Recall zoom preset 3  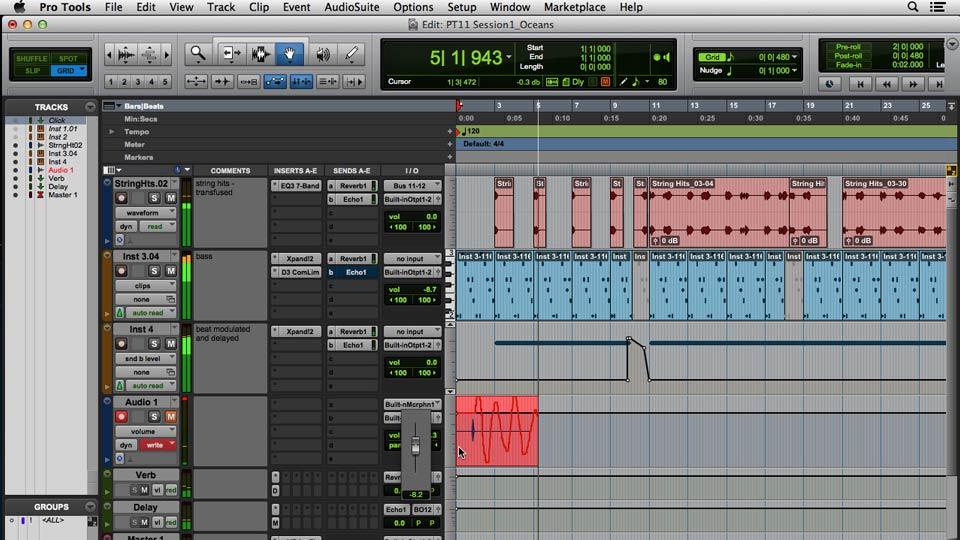point(138,81)
